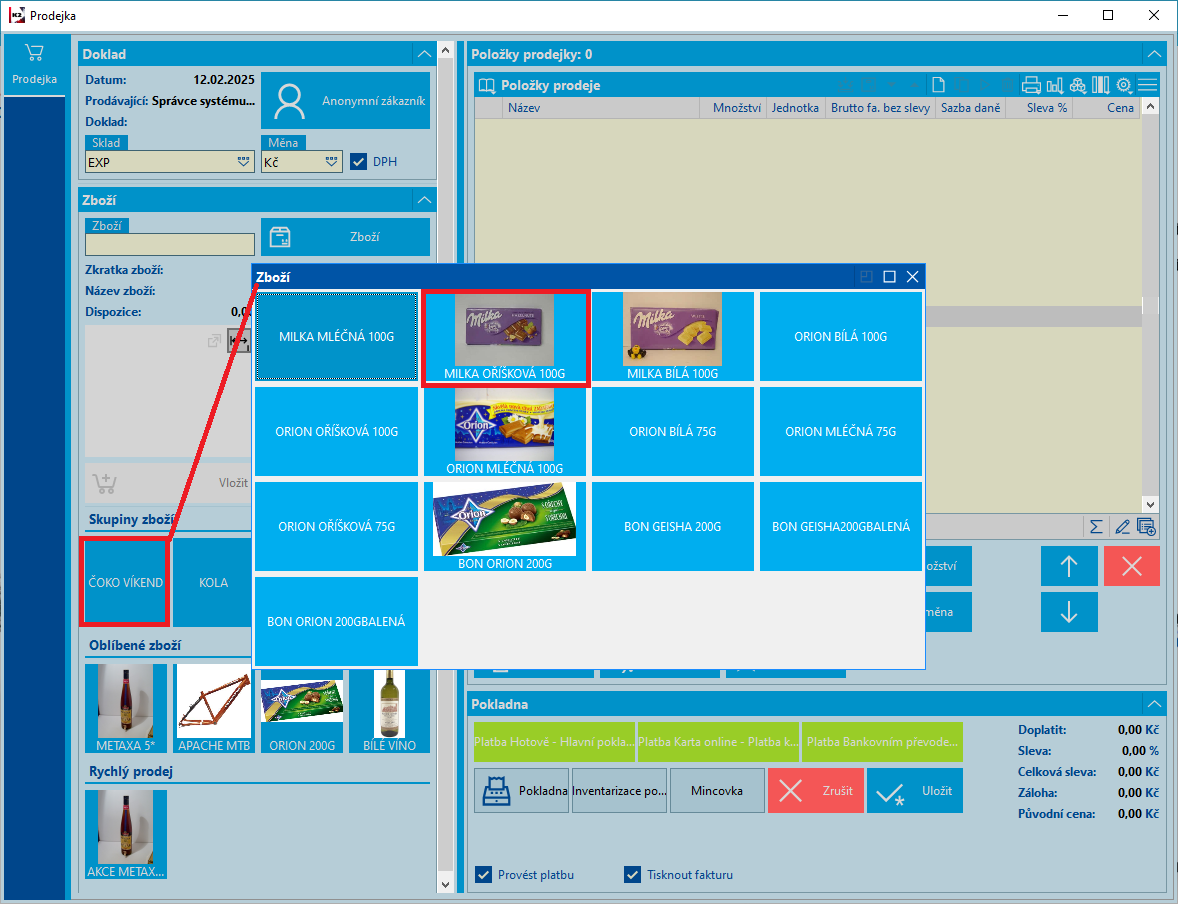Click the red Zrušit cancel button
The image size is (1178, 904).
tap(815, 791)
